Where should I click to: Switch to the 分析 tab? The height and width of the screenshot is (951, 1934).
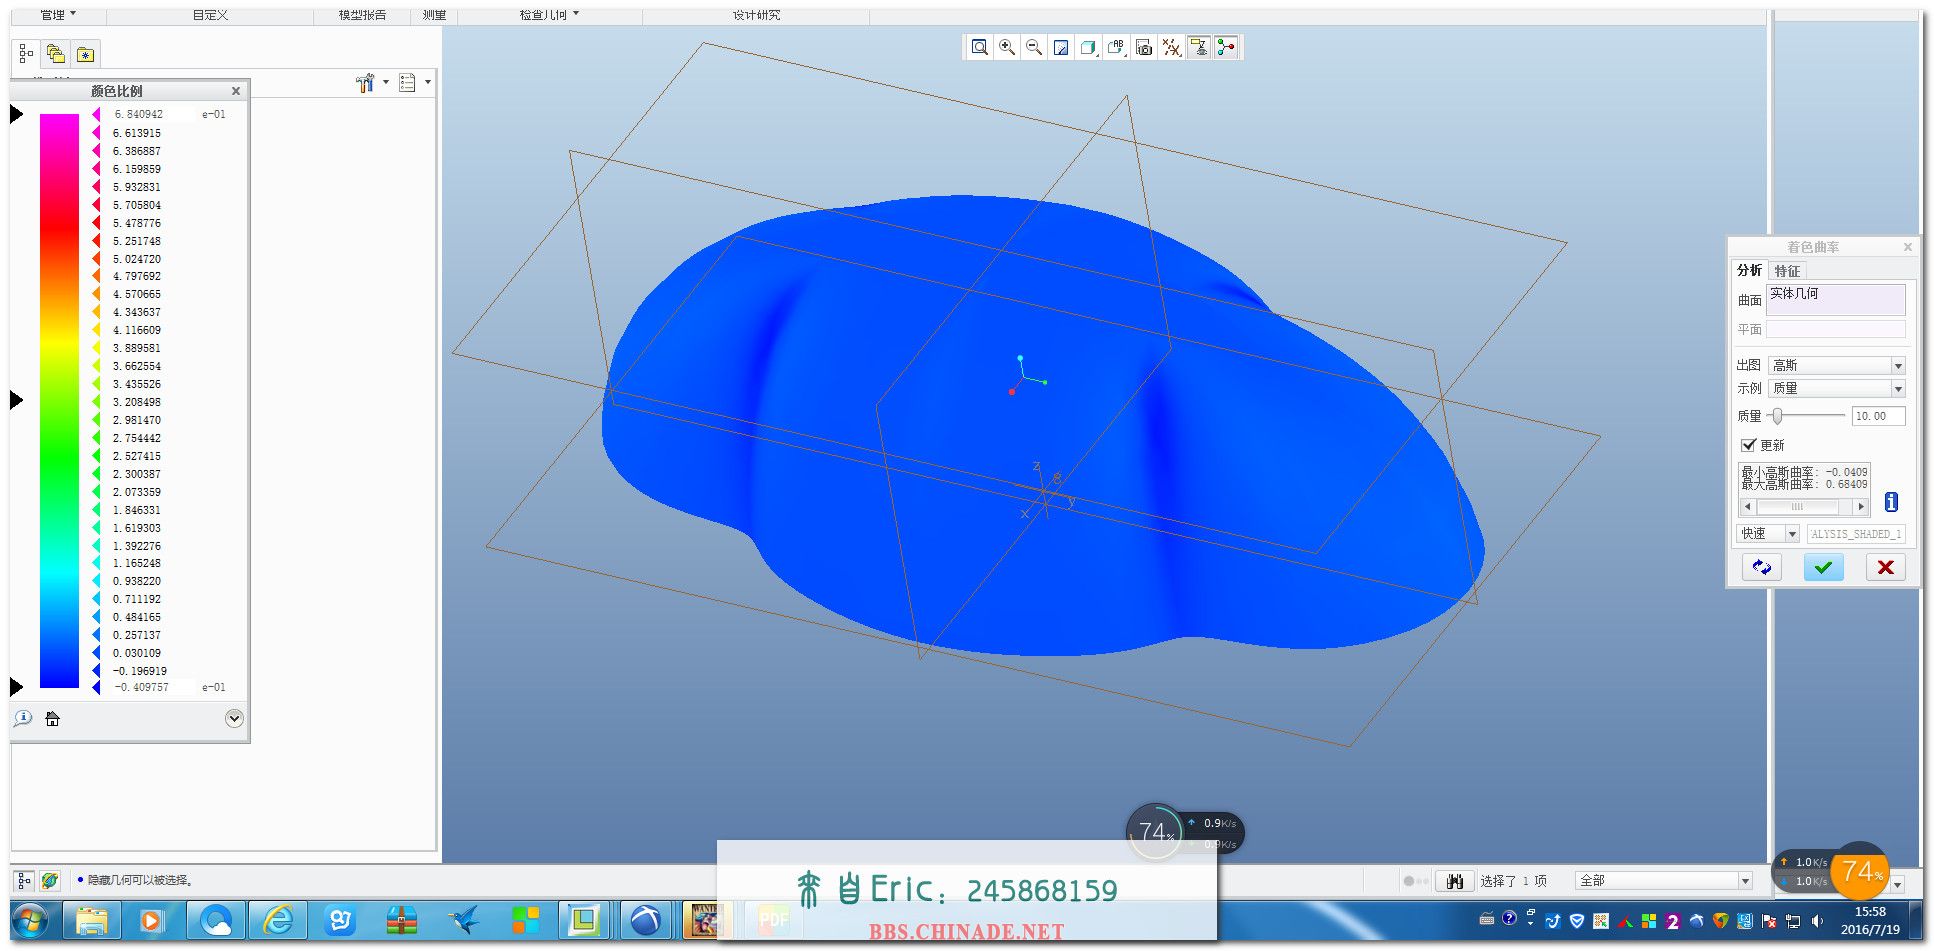click(x=1749, y=270)
